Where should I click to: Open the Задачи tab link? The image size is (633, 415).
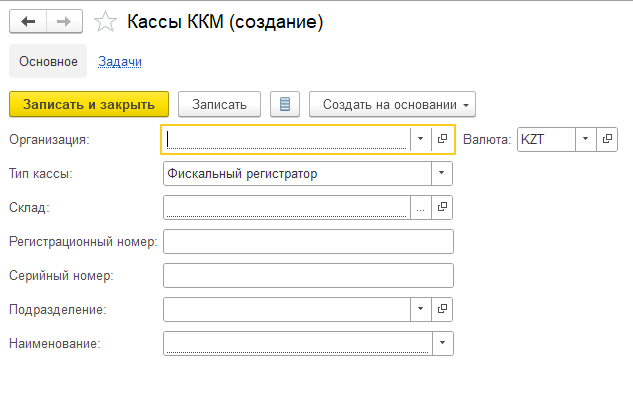119,61
